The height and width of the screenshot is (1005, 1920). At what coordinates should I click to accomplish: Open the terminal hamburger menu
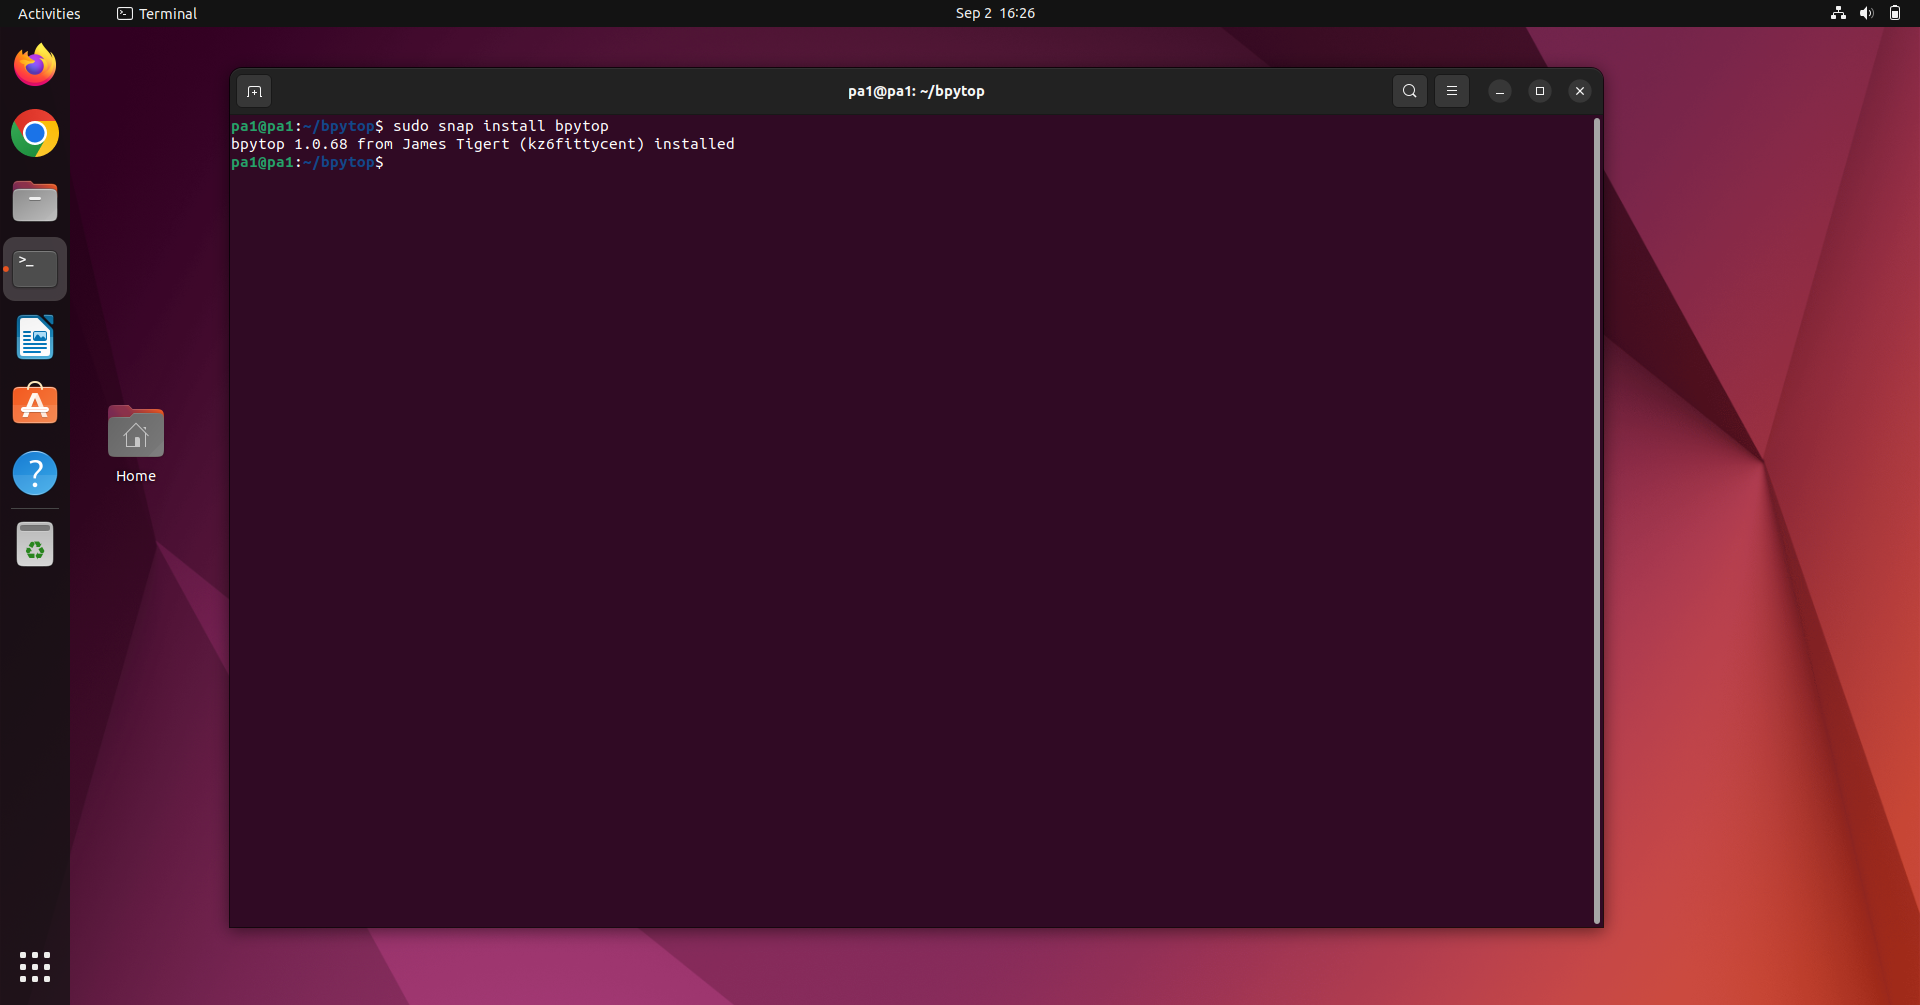click(x=1452, y=90)
